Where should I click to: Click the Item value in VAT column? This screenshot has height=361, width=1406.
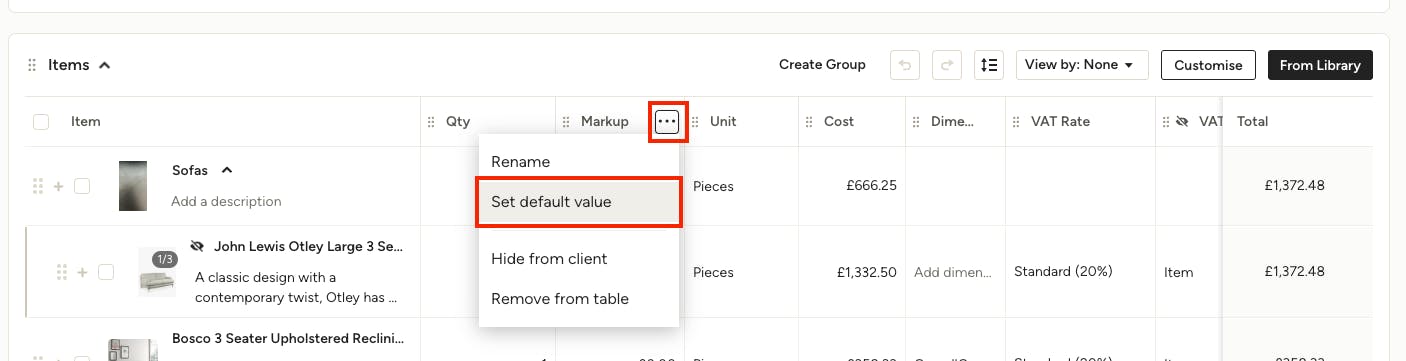tap(1179, 272)
